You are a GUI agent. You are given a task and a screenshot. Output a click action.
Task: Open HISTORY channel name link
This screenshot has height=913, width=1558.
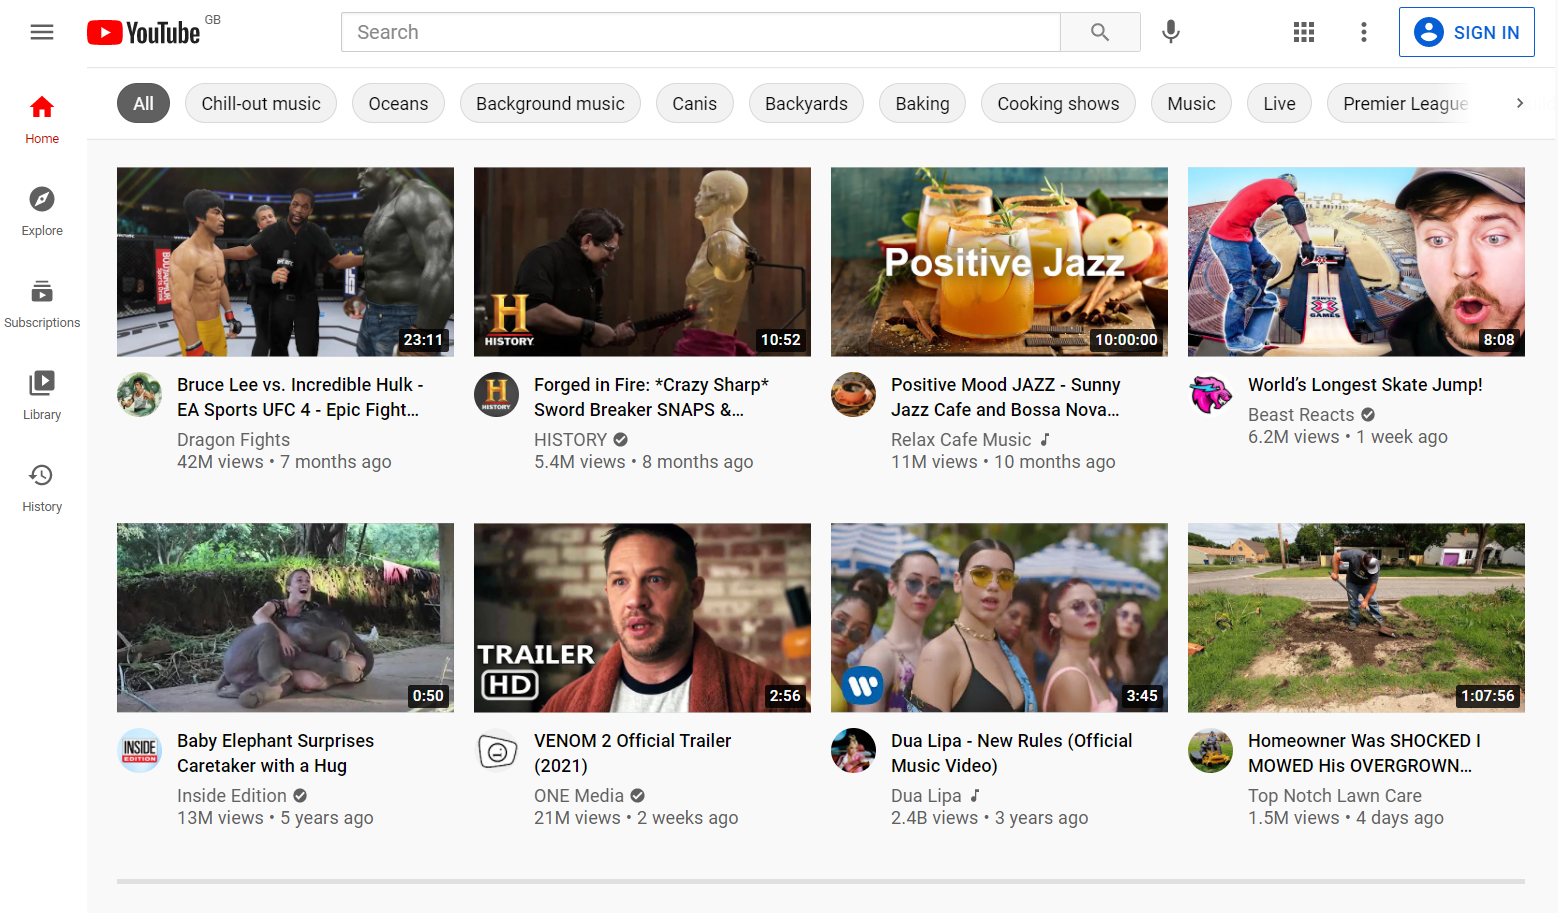(571, 439)
